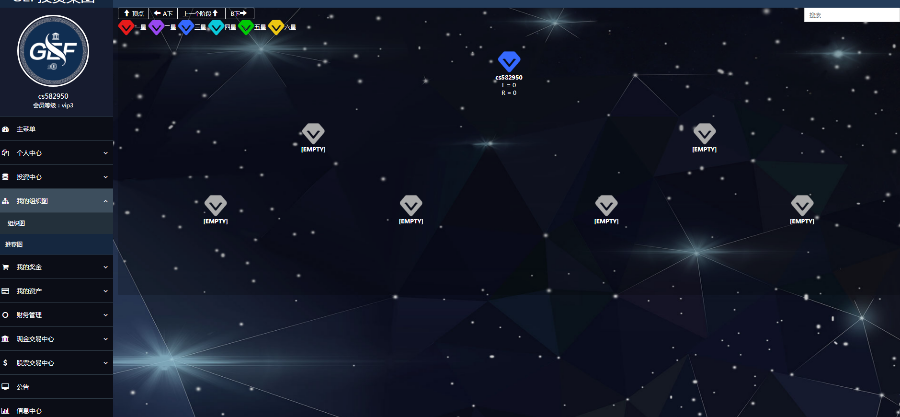Image resolution: width=900 pixels, height=417 pixels.
Task: Click the username cs582950 under the logo
Action: pos(53,96)
